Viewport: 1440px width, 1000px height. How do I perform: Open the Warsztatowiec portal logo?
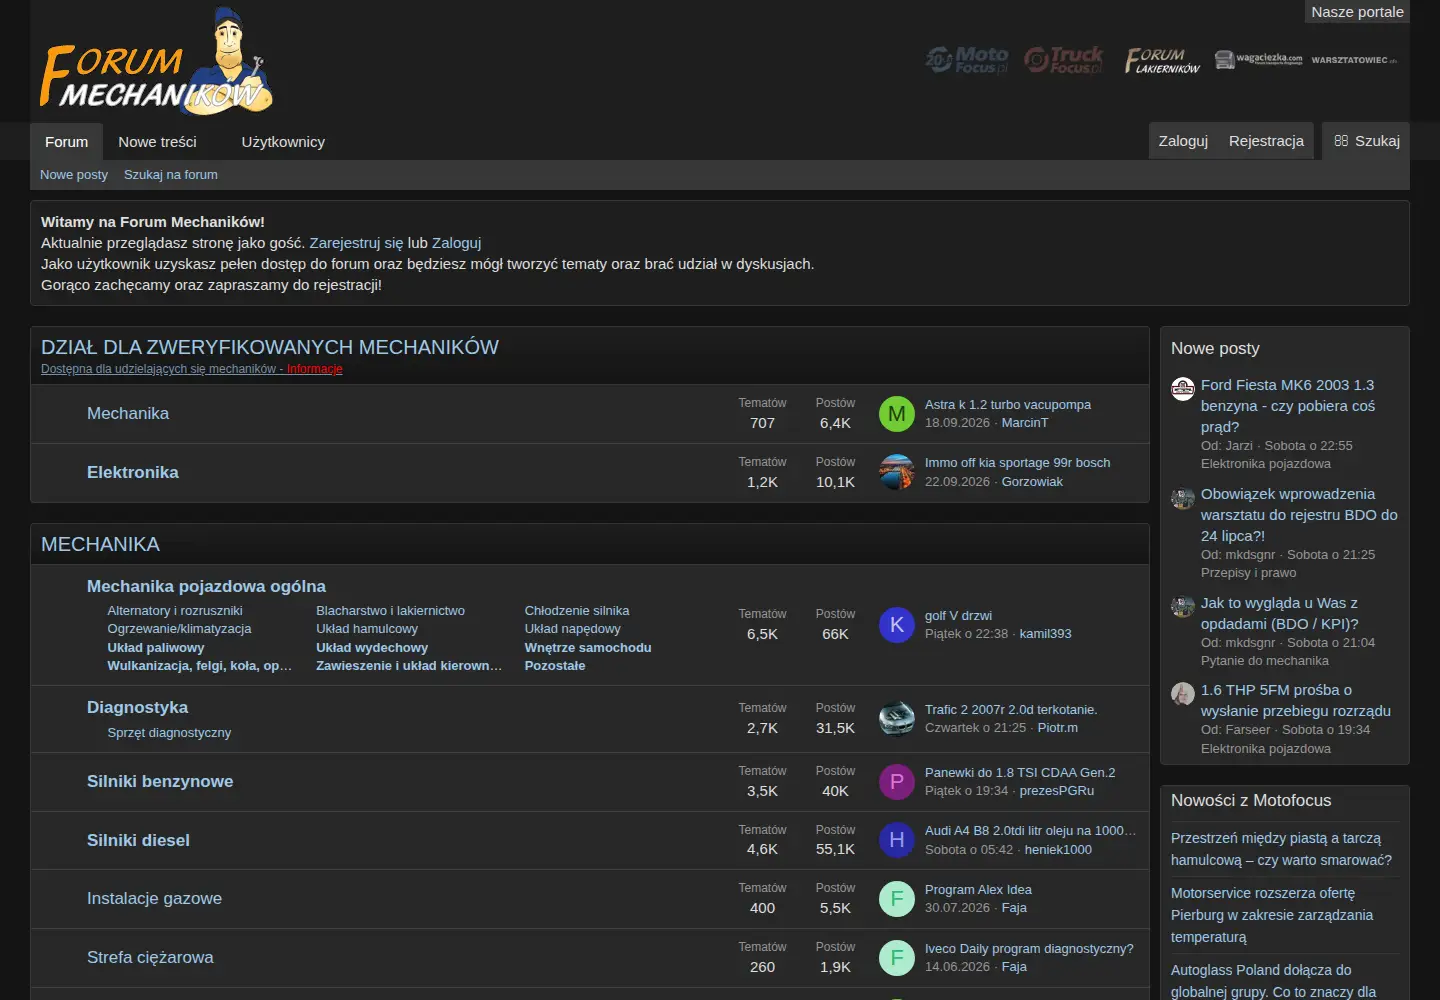point(1354,60)
